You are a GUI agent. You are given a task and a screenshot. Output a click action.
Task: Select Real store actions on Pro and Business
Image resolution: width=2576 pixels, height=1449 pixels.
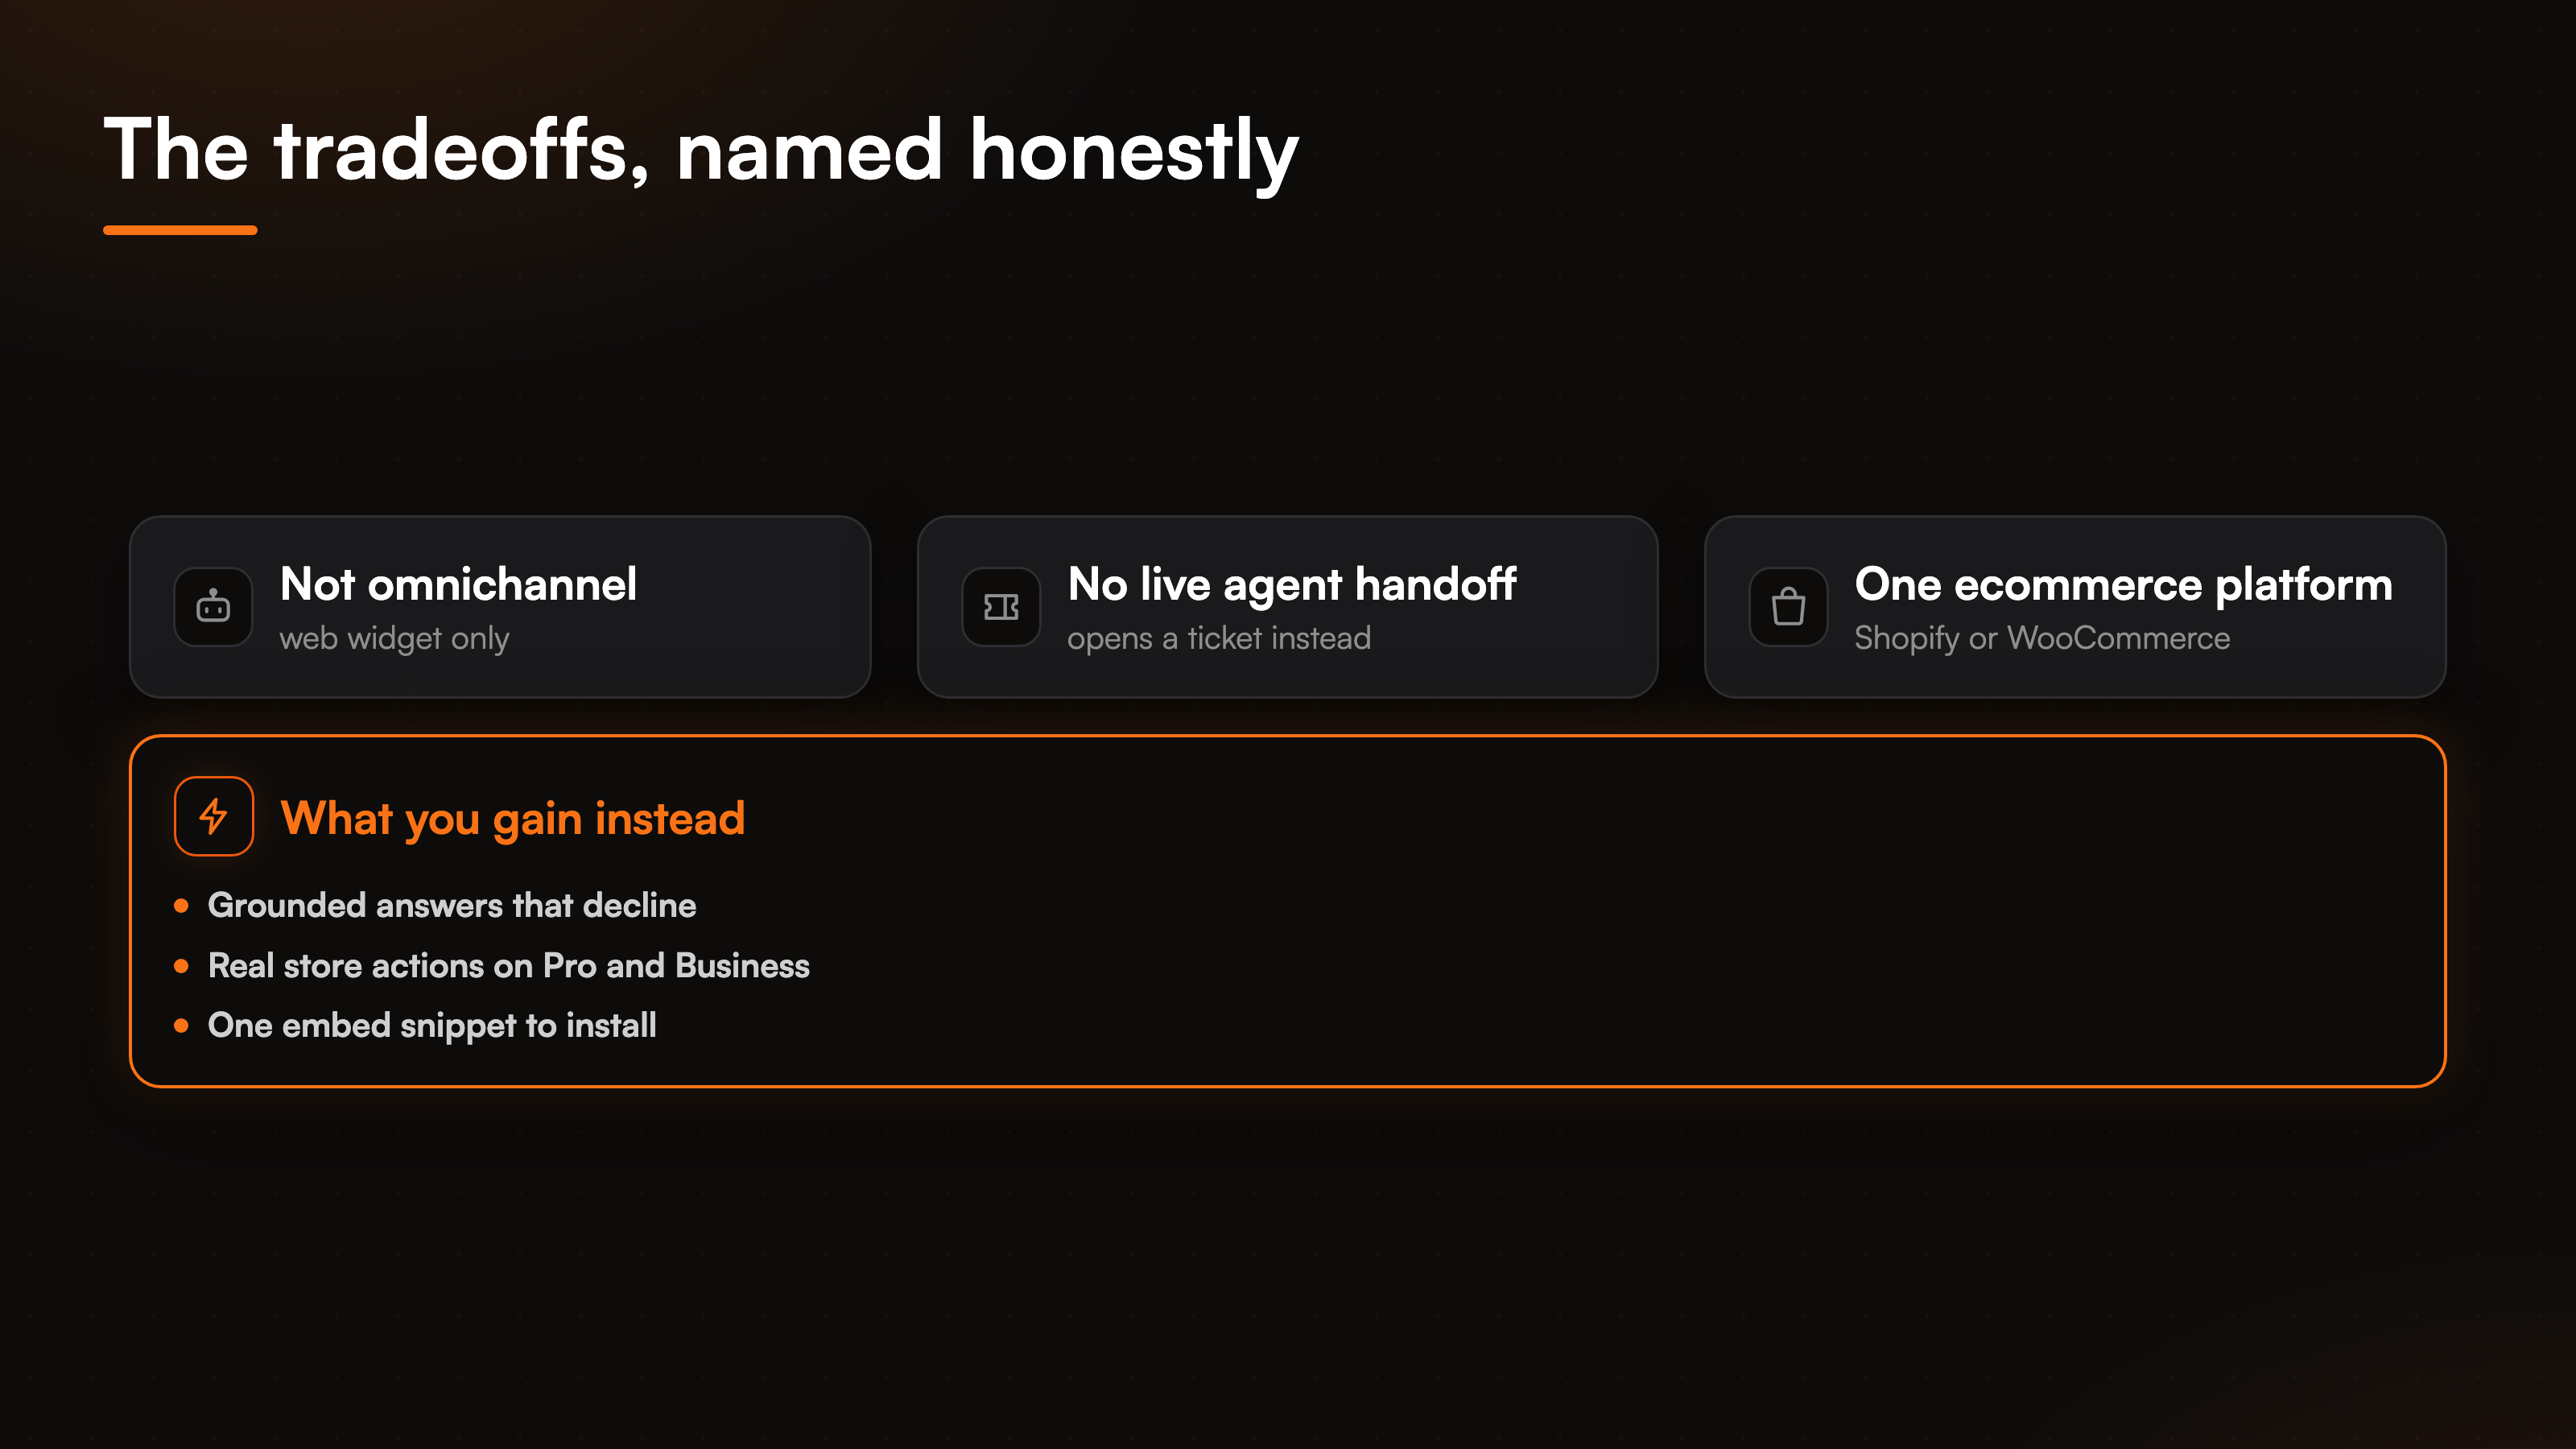click(509, 966)
